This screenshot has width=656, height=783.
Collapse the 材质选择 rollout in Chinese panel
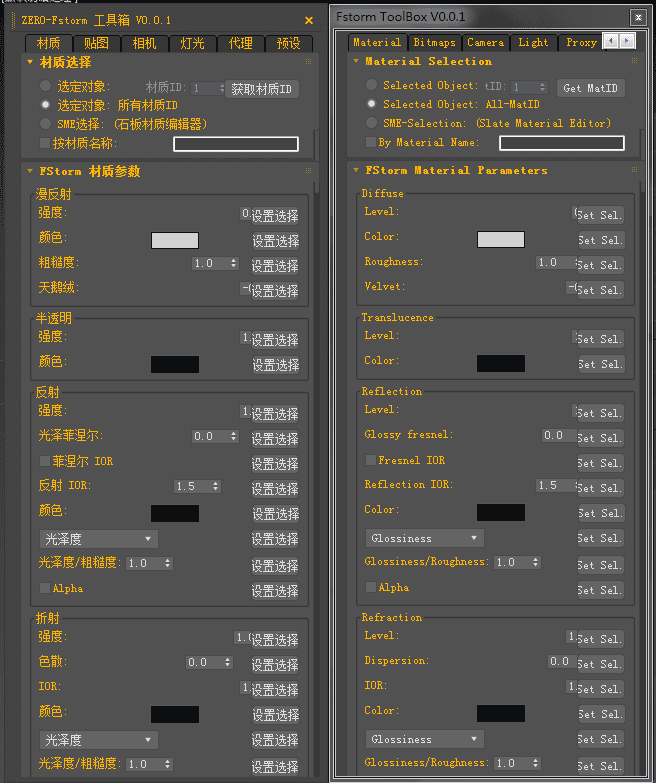(29, 63)
